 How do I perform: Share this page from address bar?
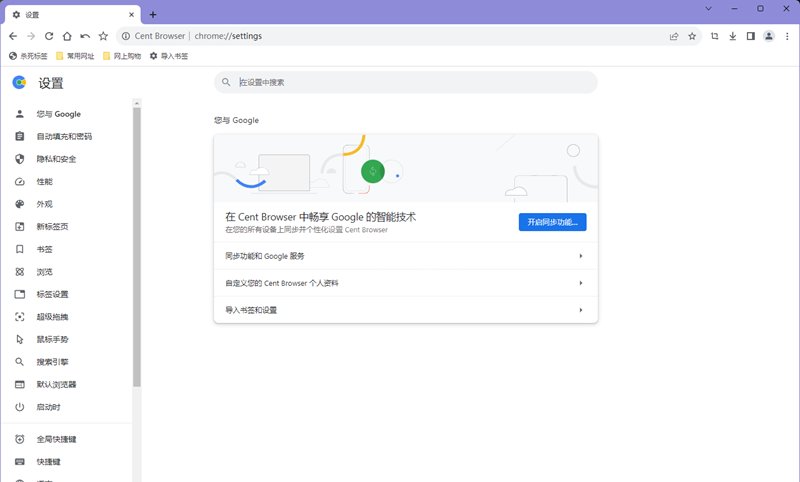(674, 36)
